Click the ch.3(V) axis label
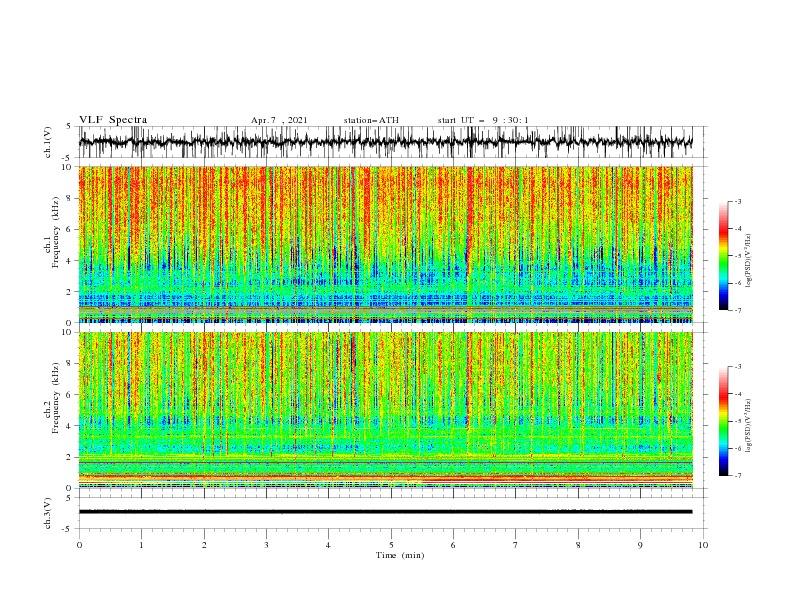792x612 pixels. tap(48, 513)
